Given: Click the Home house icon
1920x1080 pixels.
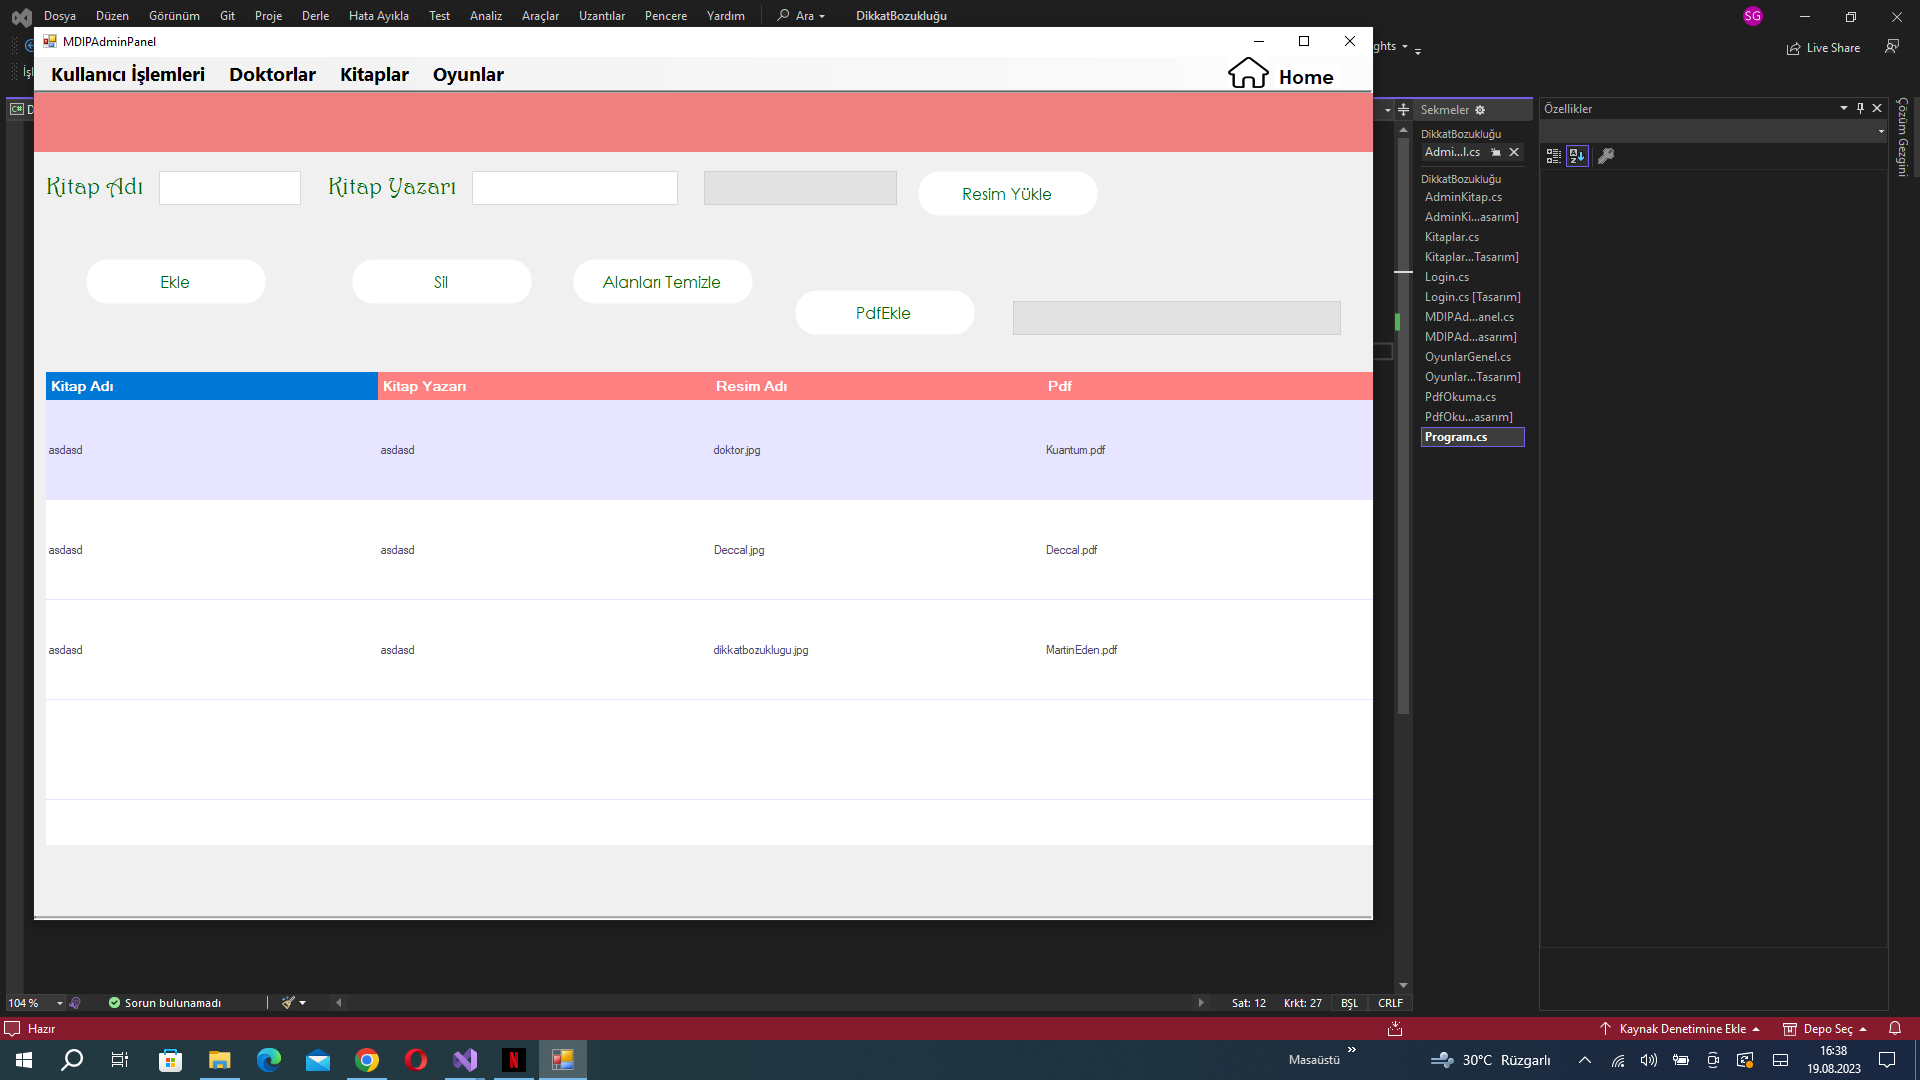Looking at the screenshot, I should [1248, 73].
